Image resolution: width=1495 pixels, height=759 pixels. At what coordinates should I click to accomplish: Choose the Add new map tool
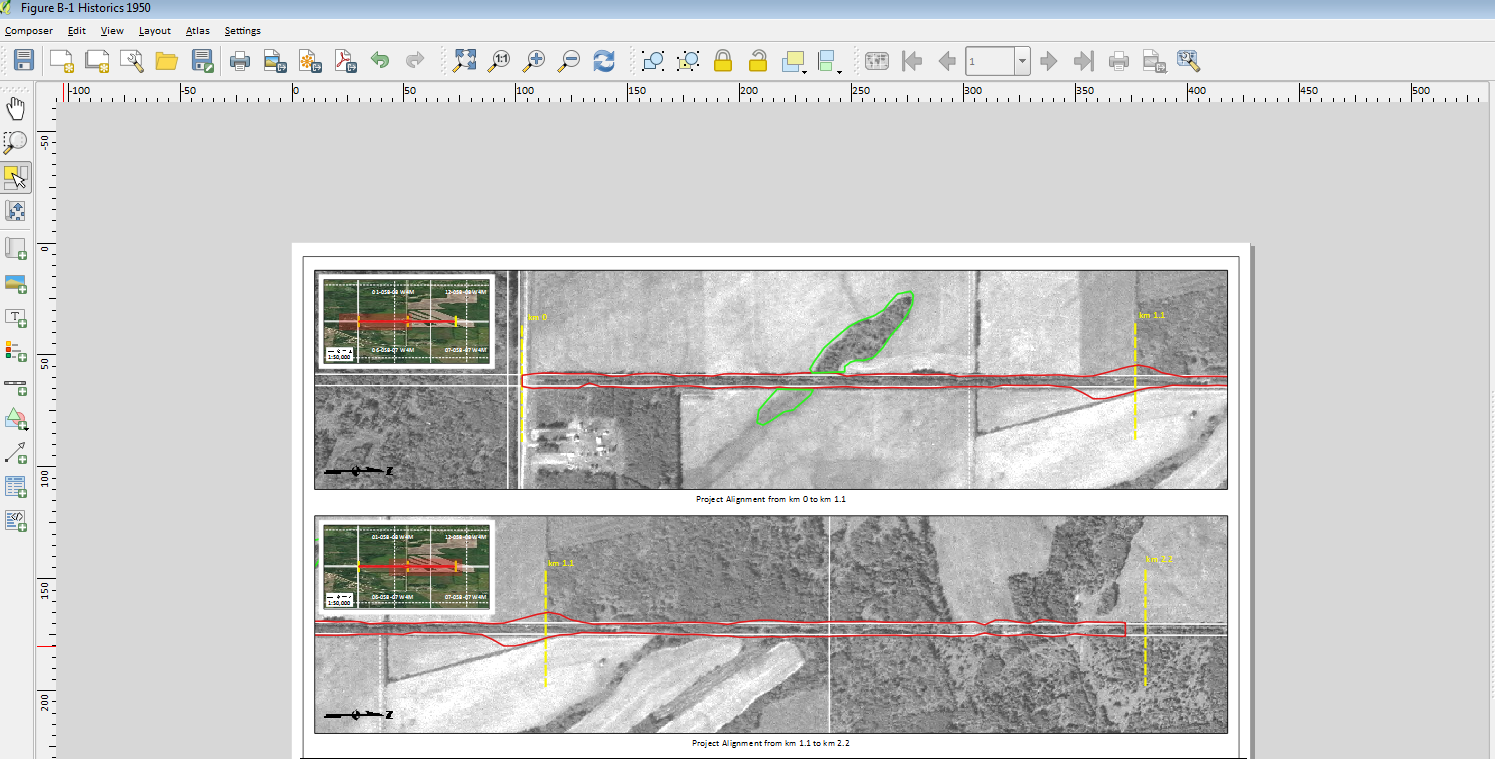[x=16, y=249]
